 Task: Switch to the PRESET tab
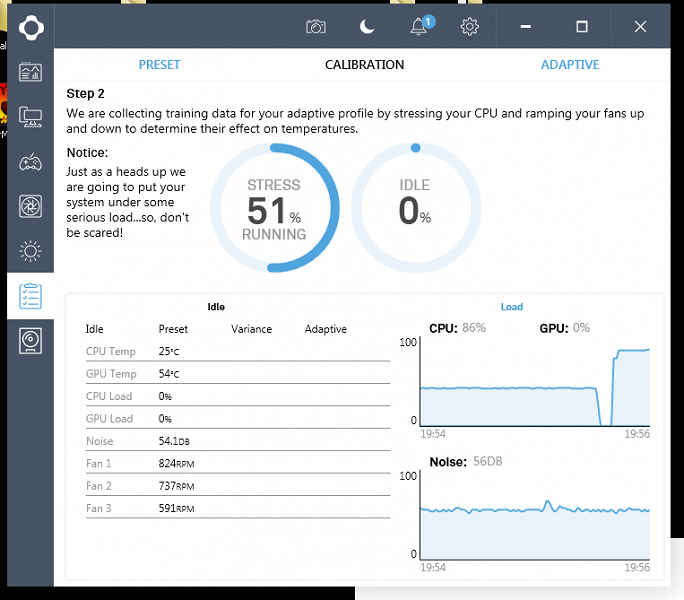[x=159, y=65]
